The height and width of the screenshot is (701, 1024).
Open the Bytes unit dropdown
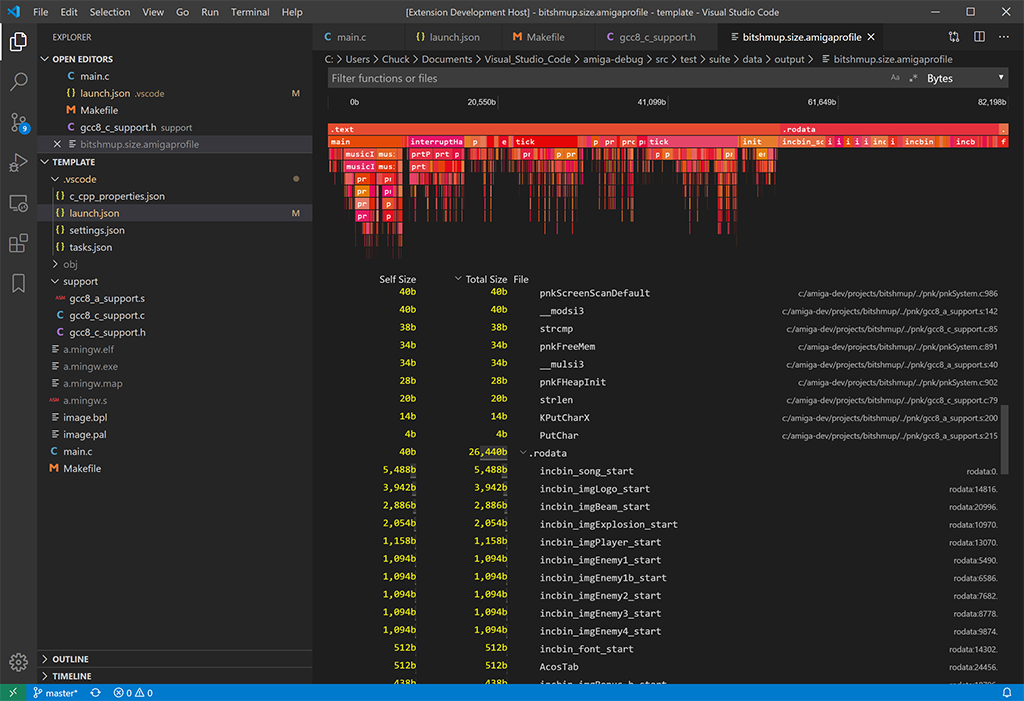(x=965, y=78)
